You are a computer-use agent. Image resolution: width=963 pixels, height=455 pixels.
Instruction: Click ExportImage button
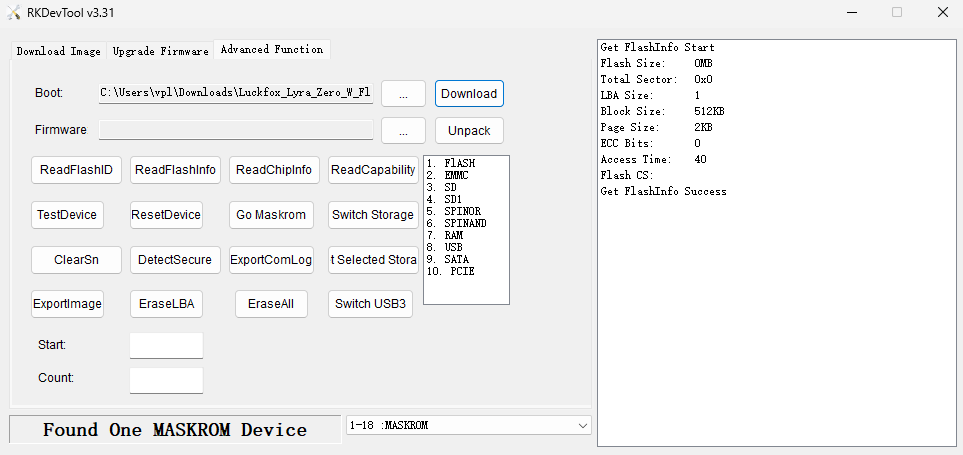click(x=67, y=304)
